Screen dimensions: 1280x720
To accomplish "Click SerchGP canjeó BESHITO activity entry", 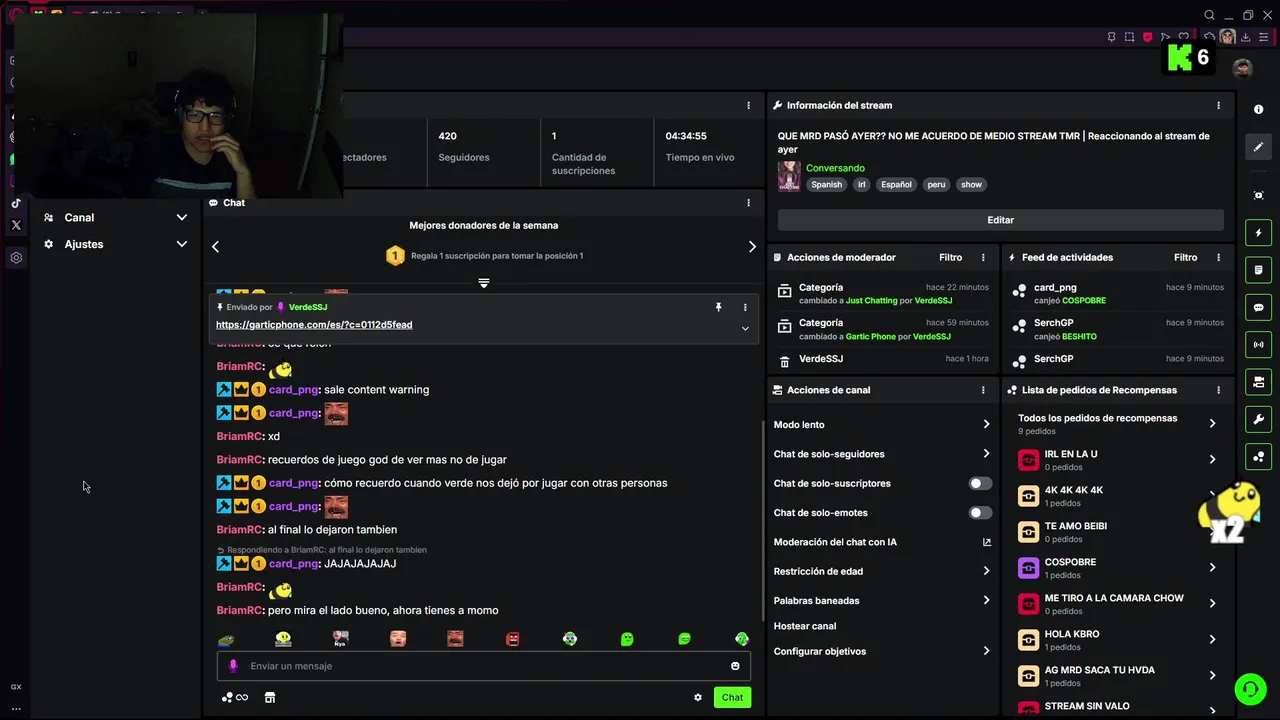I will [1116, 329].
